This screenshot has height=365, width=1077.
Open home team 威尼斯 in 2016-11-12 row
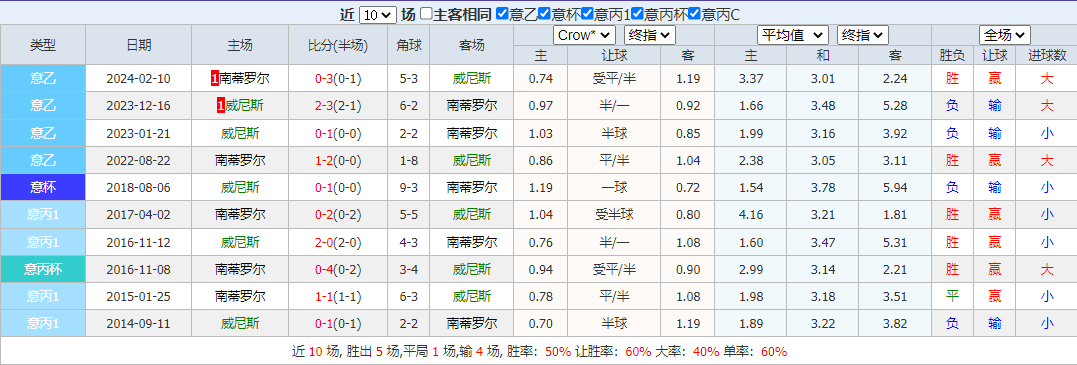pos(240,242)
